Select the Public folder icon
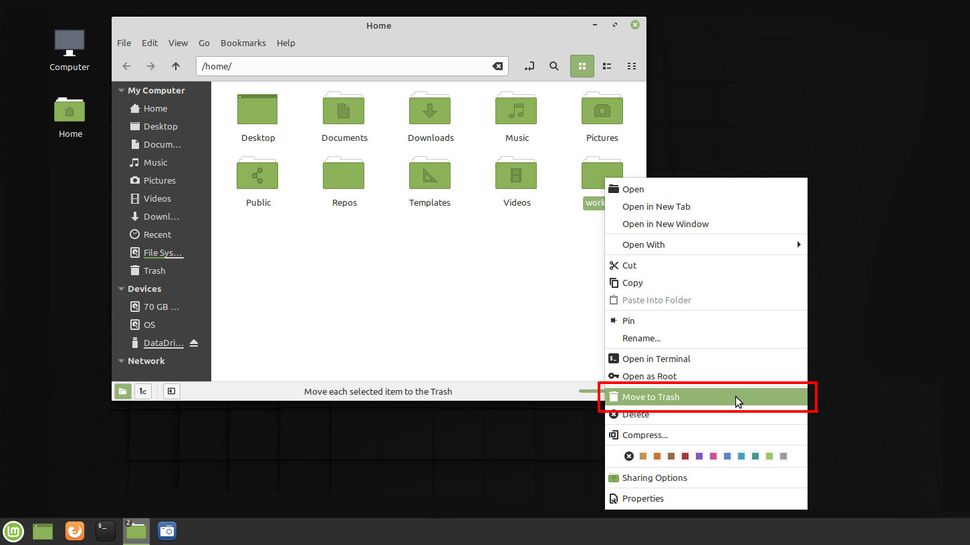The width and height of the screenshot is (970, 545). pyautogui.click(x=257, y=174)
